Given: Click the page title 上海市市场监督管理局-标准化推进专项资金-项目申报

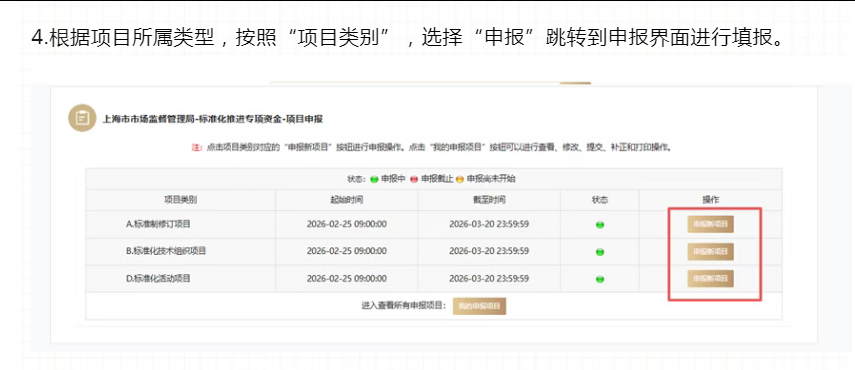Looking at the screenshot, I should (x=213, y=119).
